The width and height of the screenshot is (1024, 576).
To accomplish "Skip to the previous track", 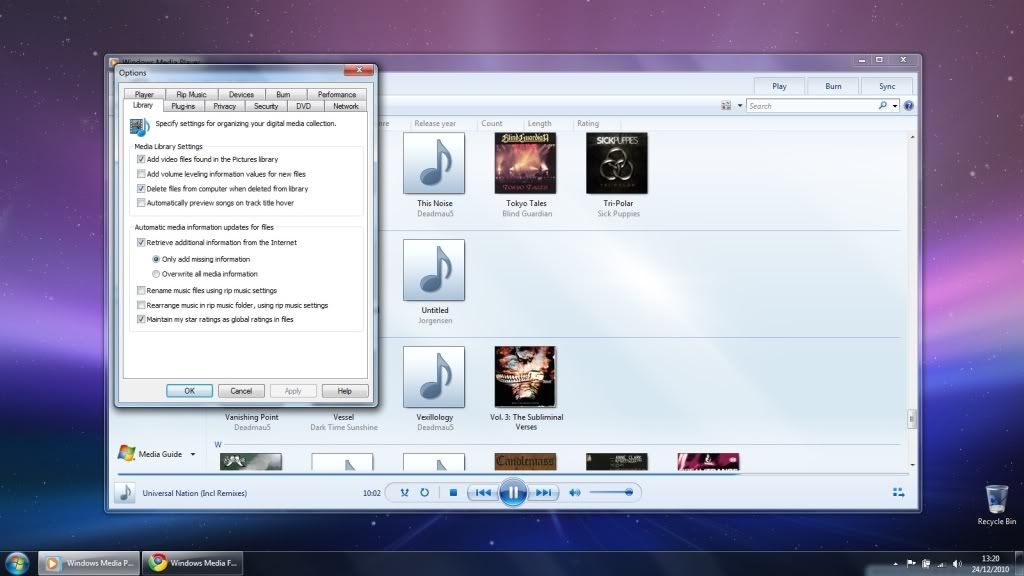I will (483, 492).
